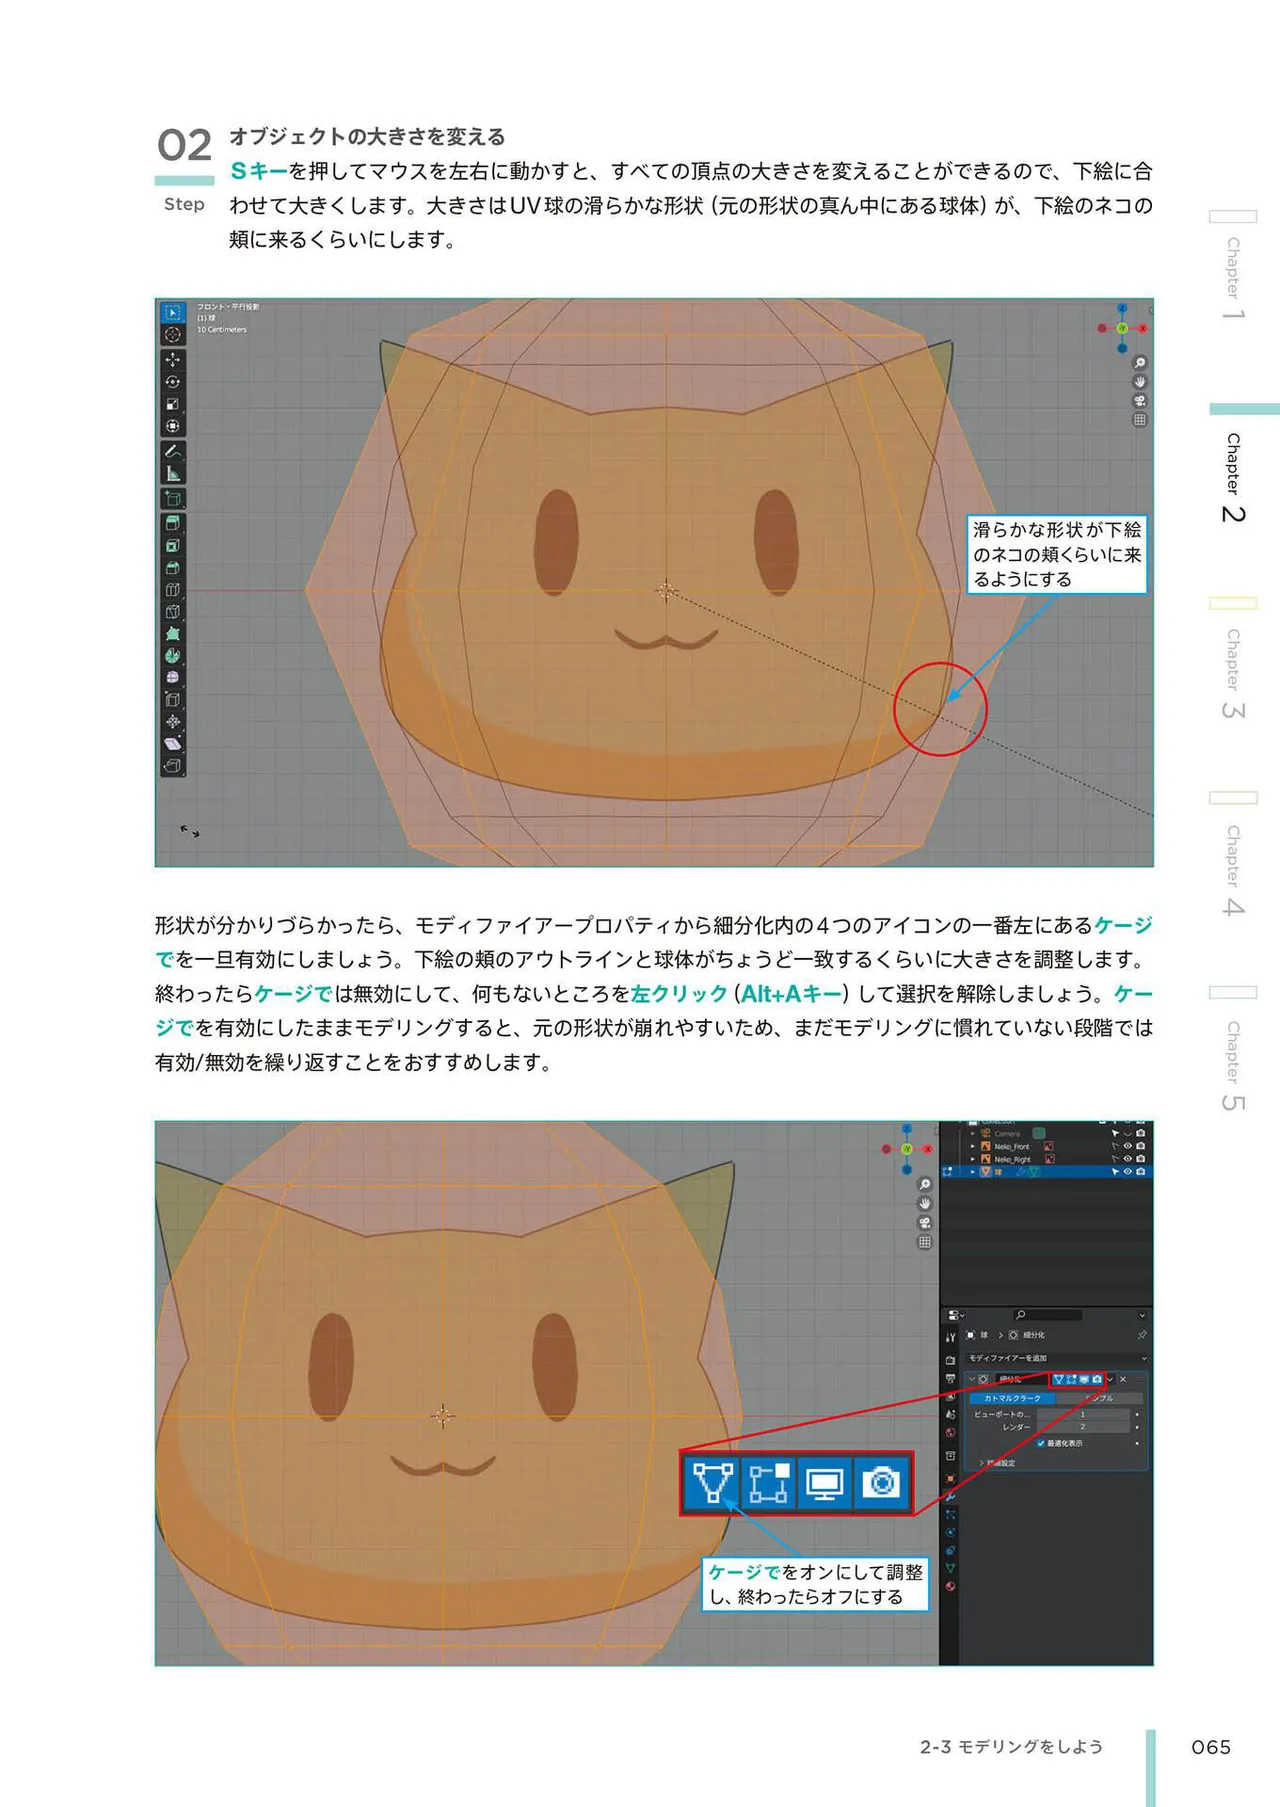Choose the Annotate pencil tool
Image resolution: width=1280 pixels, height=1807 pixels.
[x=172, y=451]
